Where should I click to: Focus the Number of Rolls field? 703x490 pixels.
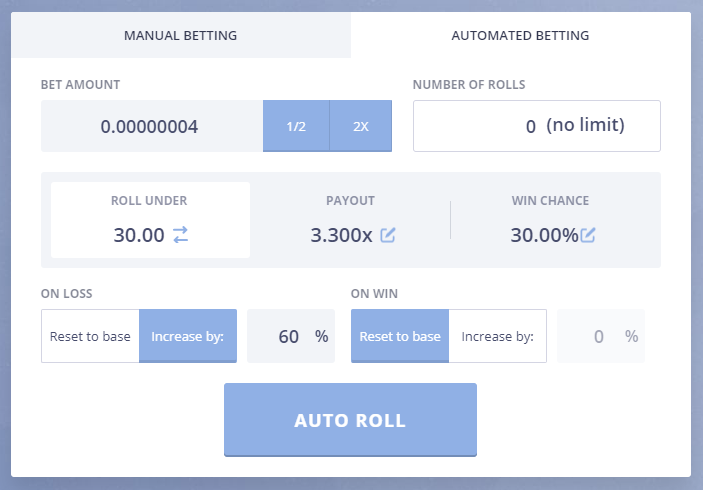pyautogui.click(x=537, y=126)
